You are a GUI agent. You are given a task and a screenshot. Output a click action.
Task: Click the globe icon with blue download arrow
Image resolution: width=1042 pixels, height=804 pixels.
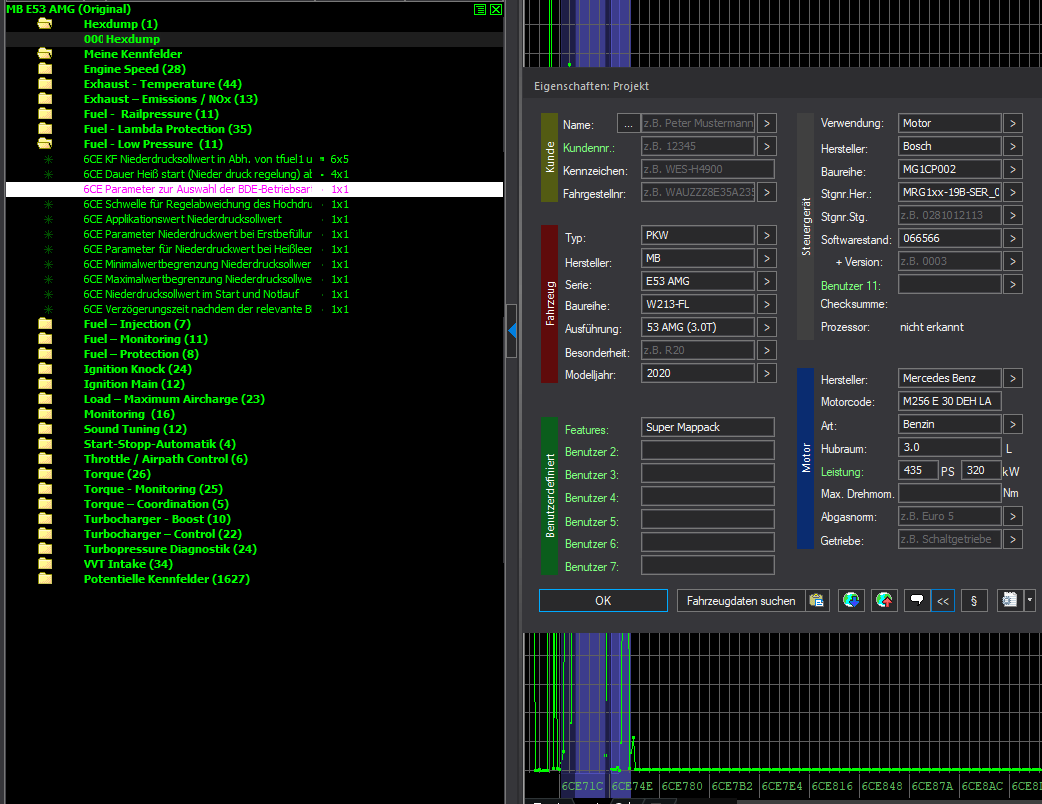click(851, 600)
